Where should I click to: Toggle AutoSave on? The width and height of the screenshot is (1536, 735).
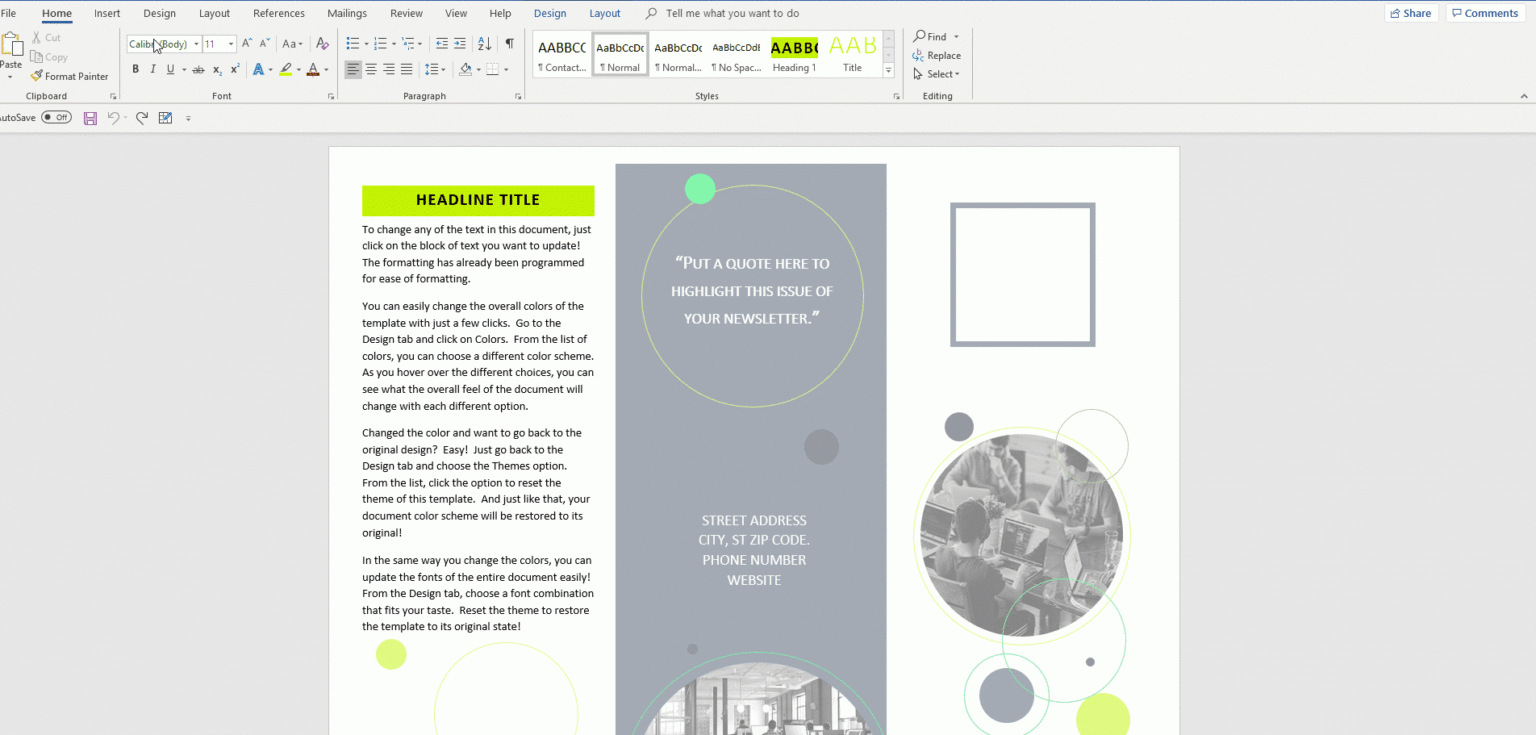point(56,117)
